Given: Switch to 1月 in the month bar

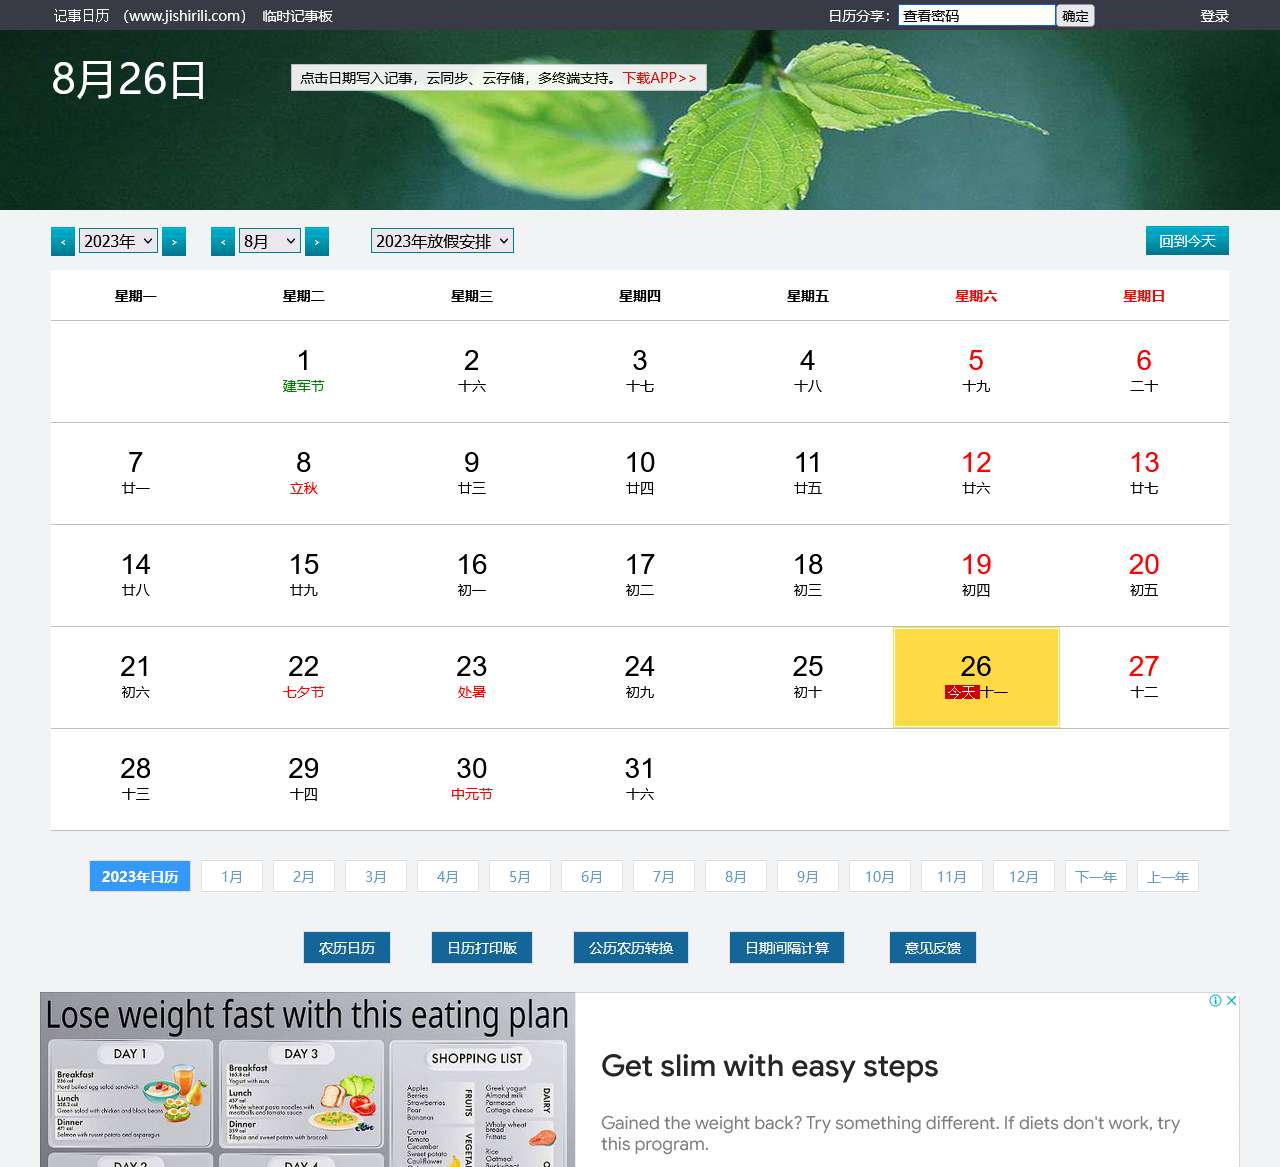Looking at the screenshot, I should [232, 876].
